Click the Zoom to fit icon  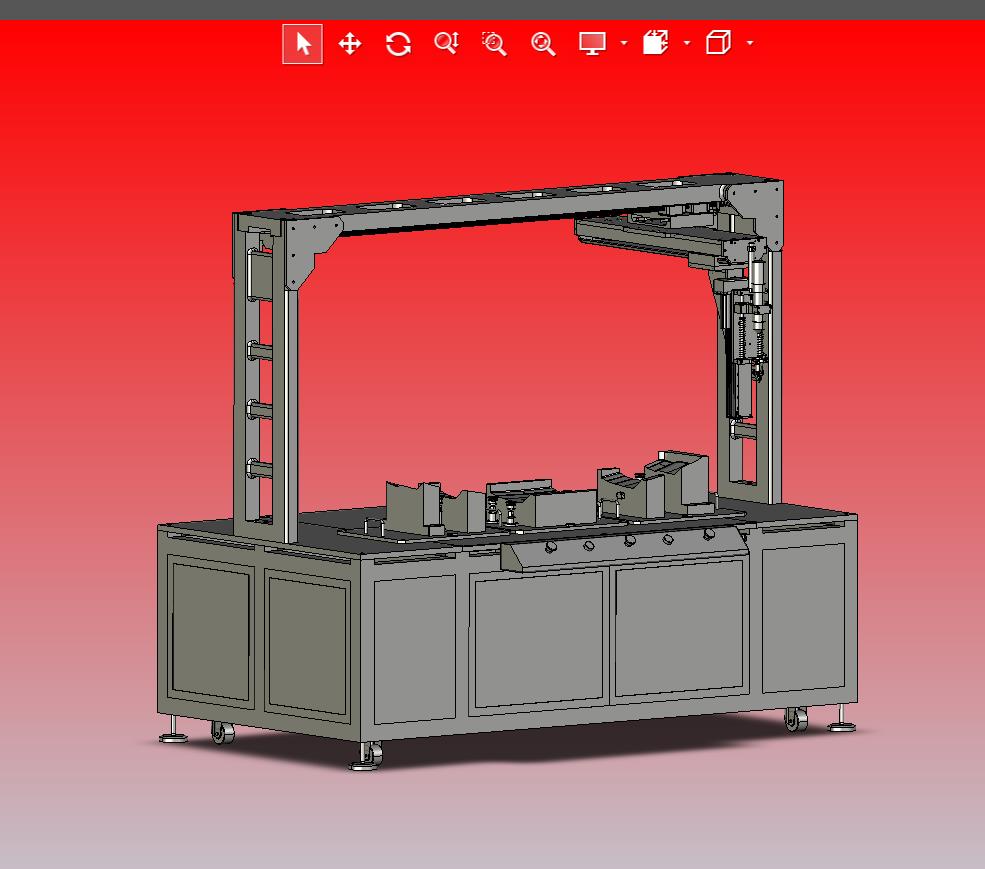click(x=543, y=44)
